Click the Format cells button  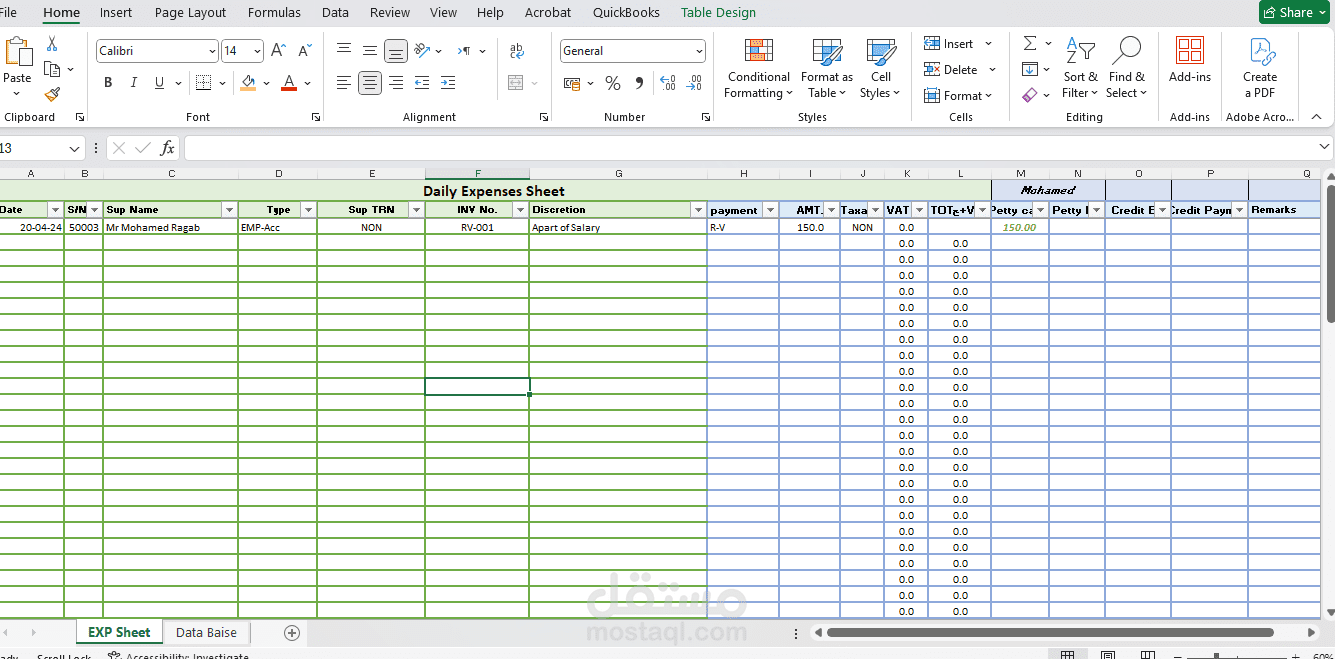(x=958, y=96)
